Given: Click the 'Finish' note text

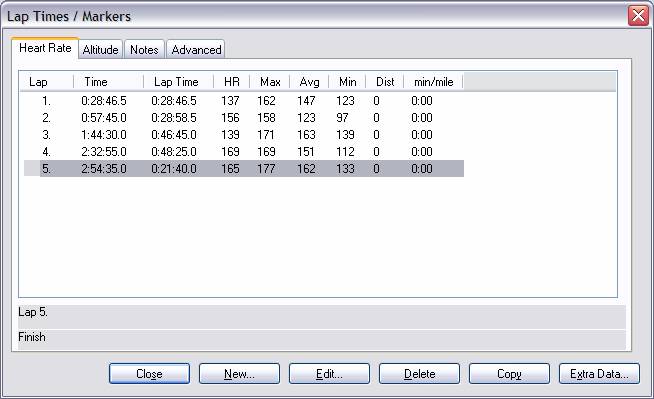Looking at the screenshot, I should point(32,337).
